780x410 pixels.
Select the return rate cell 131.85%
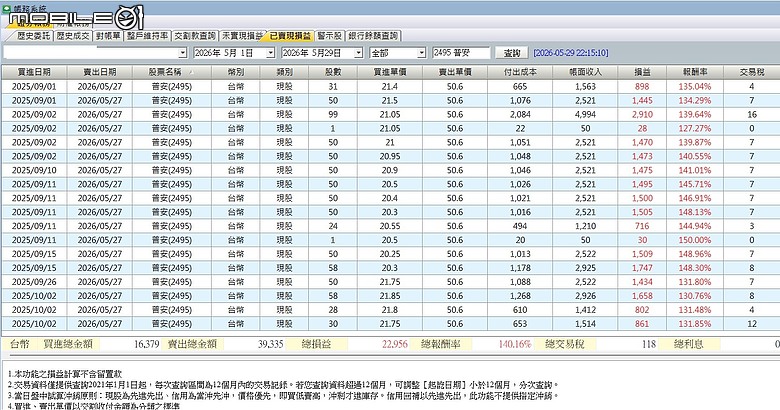point(695,323)
